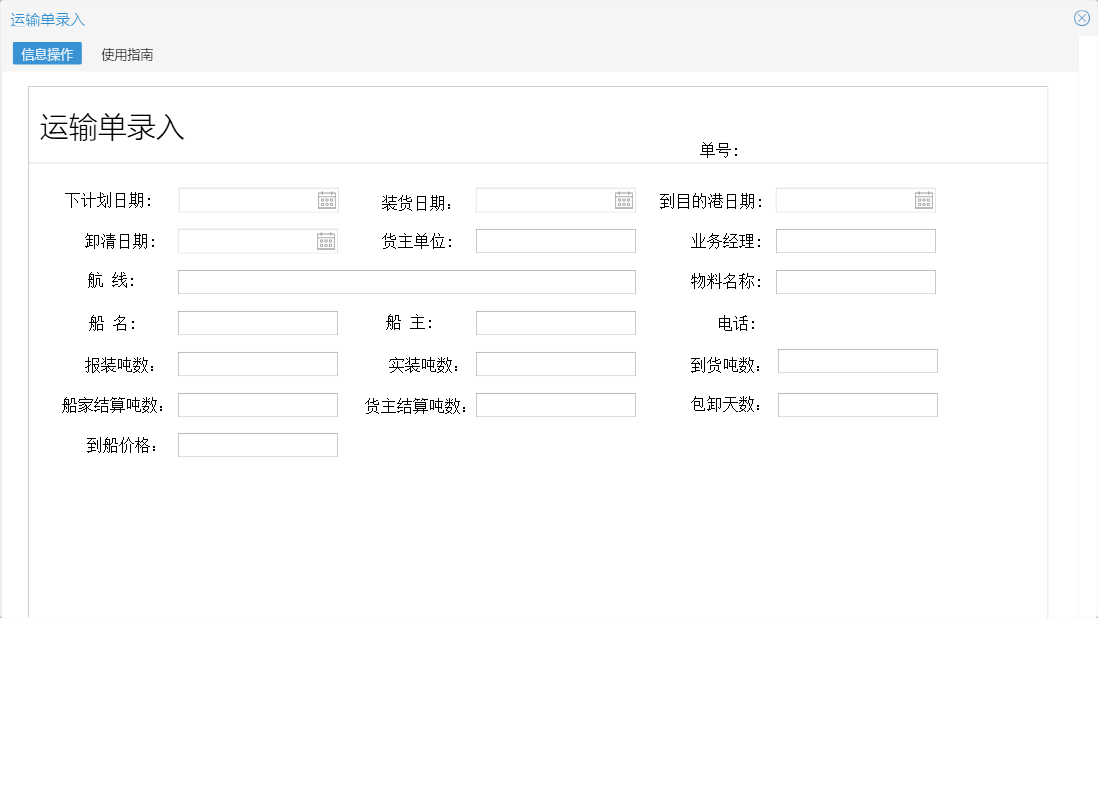Click the 货主结算吨数 text box
This screenshot has height=787, width=1098.
555,404
